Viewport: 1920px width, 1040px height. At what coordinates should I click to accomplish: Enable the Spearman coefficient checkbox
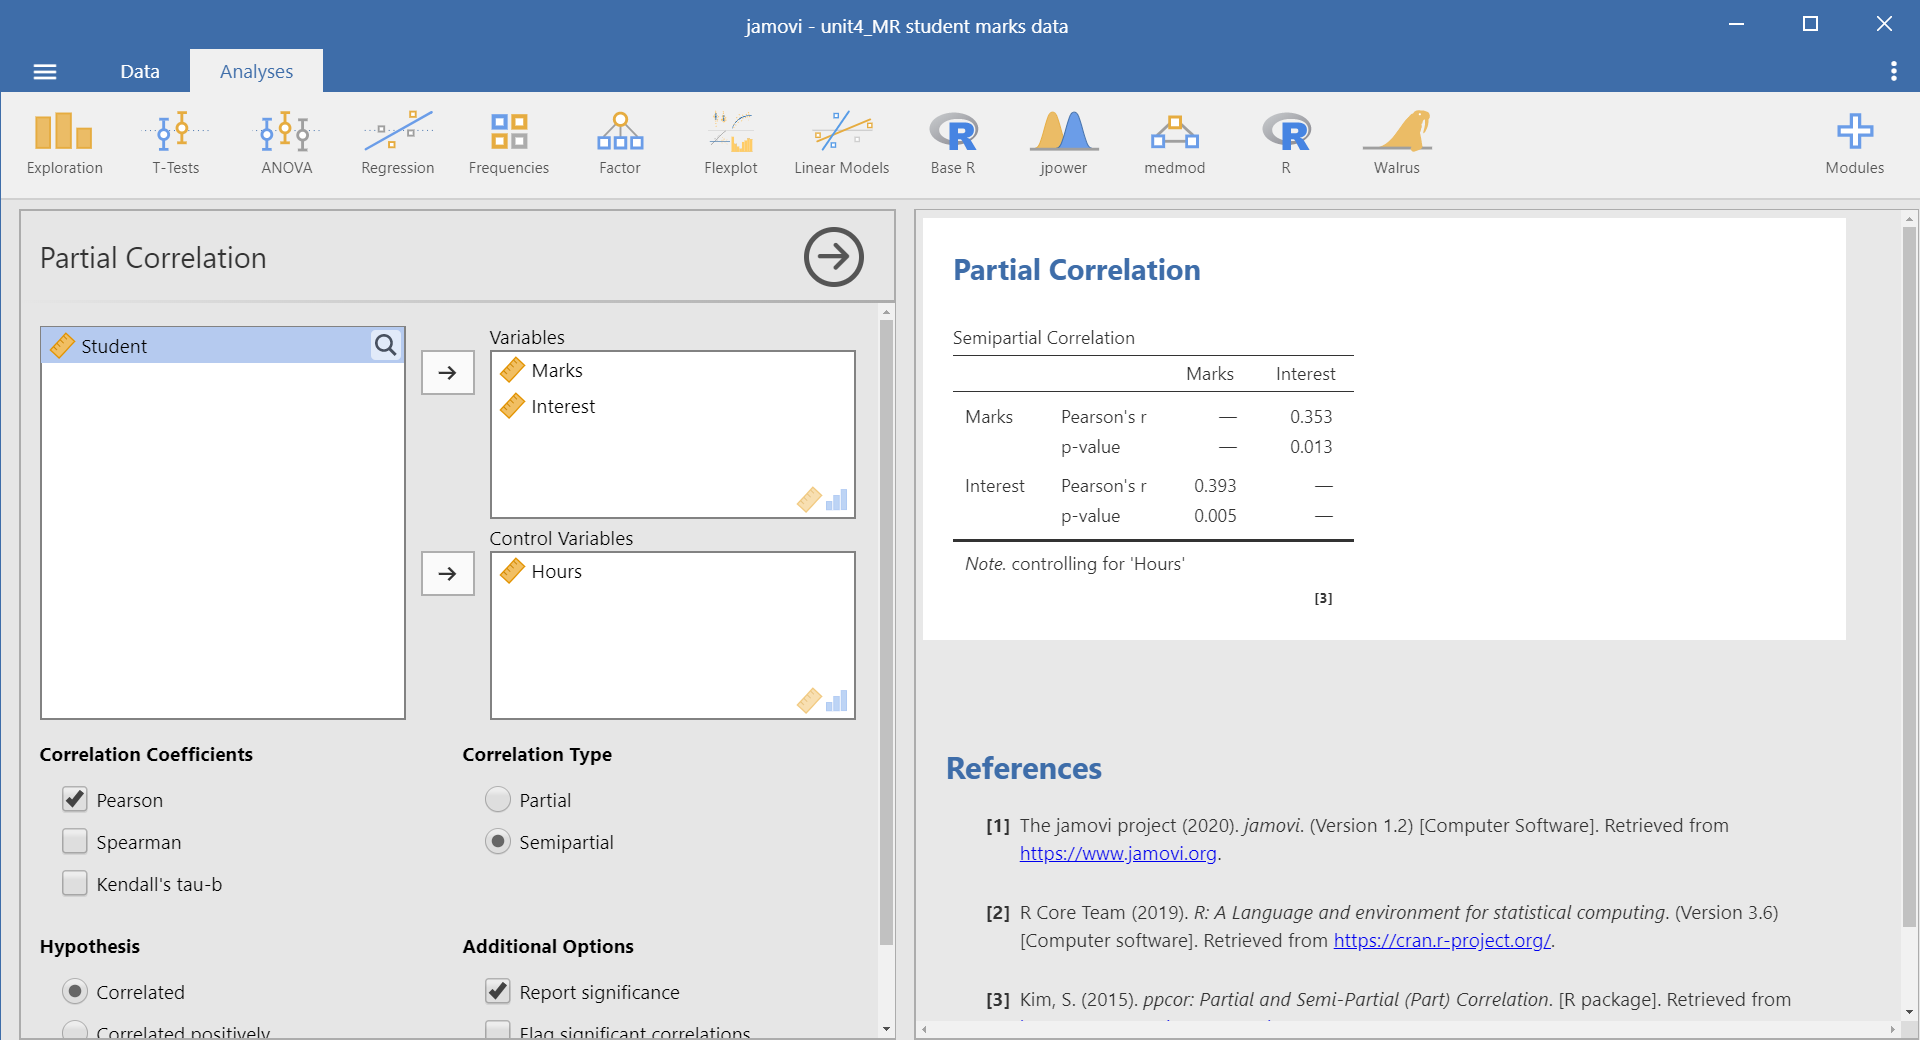[75, 841]
